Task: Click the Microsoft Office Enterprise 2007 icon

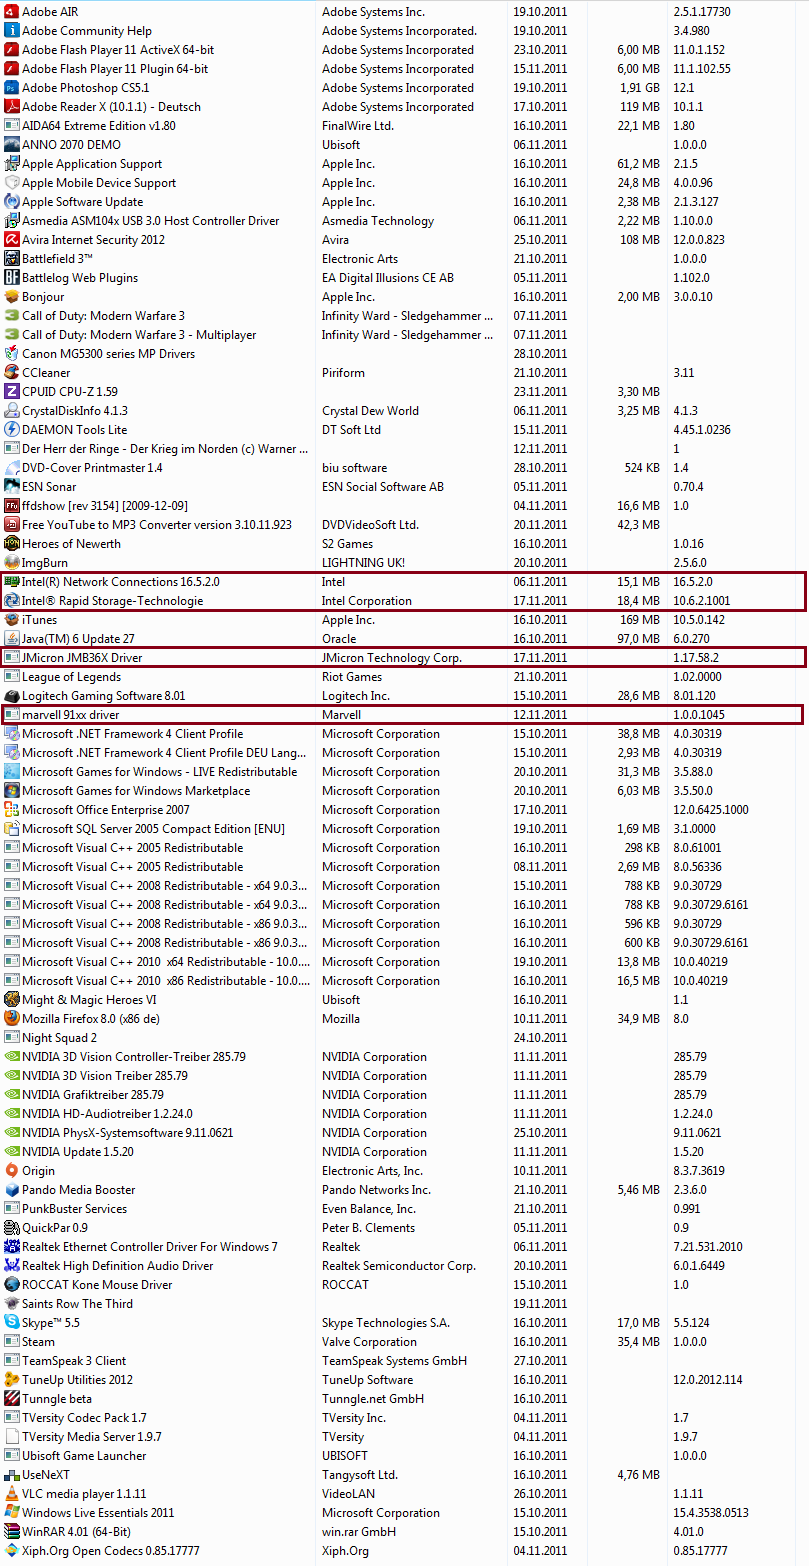Action: click(x=12, y=810)
